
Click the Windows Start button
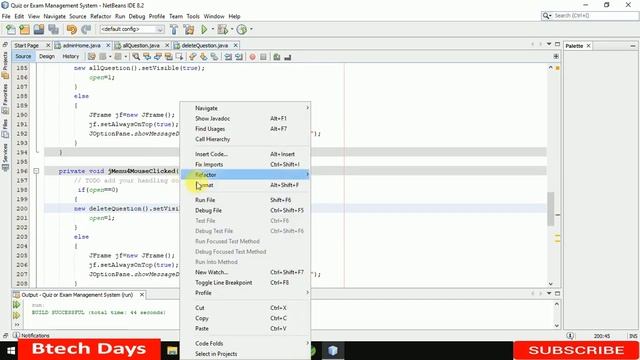[11, 351]
